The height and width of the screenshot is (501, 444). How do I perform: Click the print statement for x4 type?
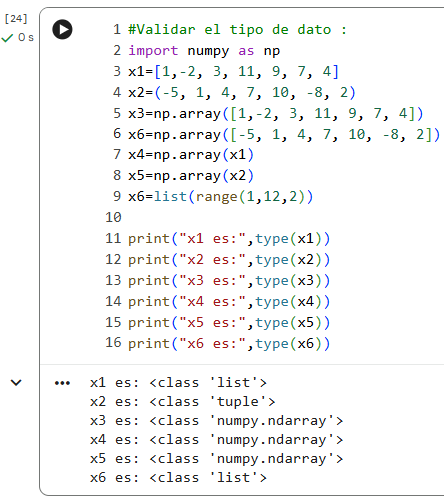pos(229,302)
